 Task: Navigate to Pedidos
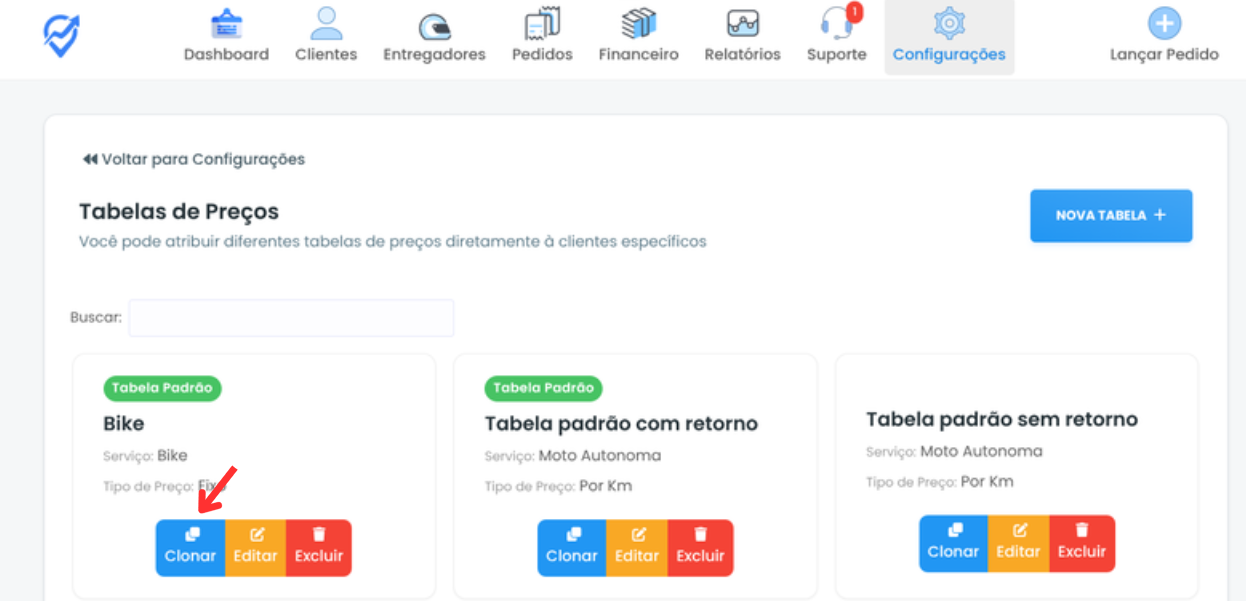click(x=542, y=37)
